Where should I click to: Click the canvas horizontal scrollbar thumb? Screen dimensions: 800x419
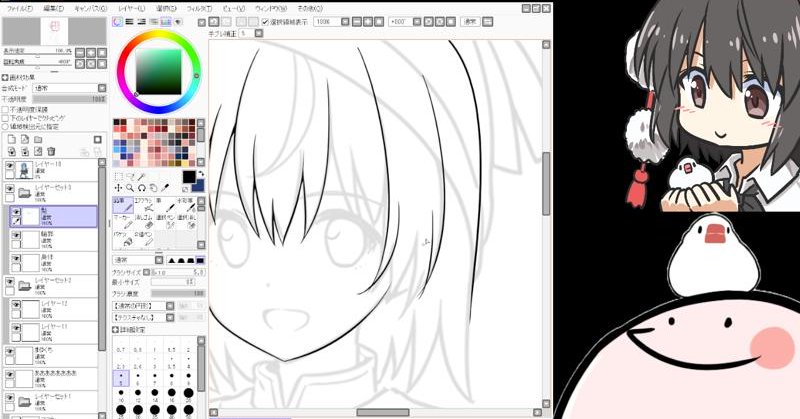(x=383, y=412)
